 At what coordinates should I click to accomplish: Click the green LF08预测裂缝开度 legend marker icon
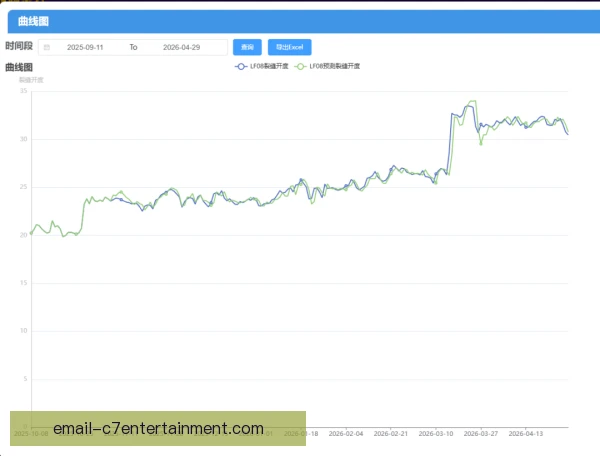tap(300, 66)
